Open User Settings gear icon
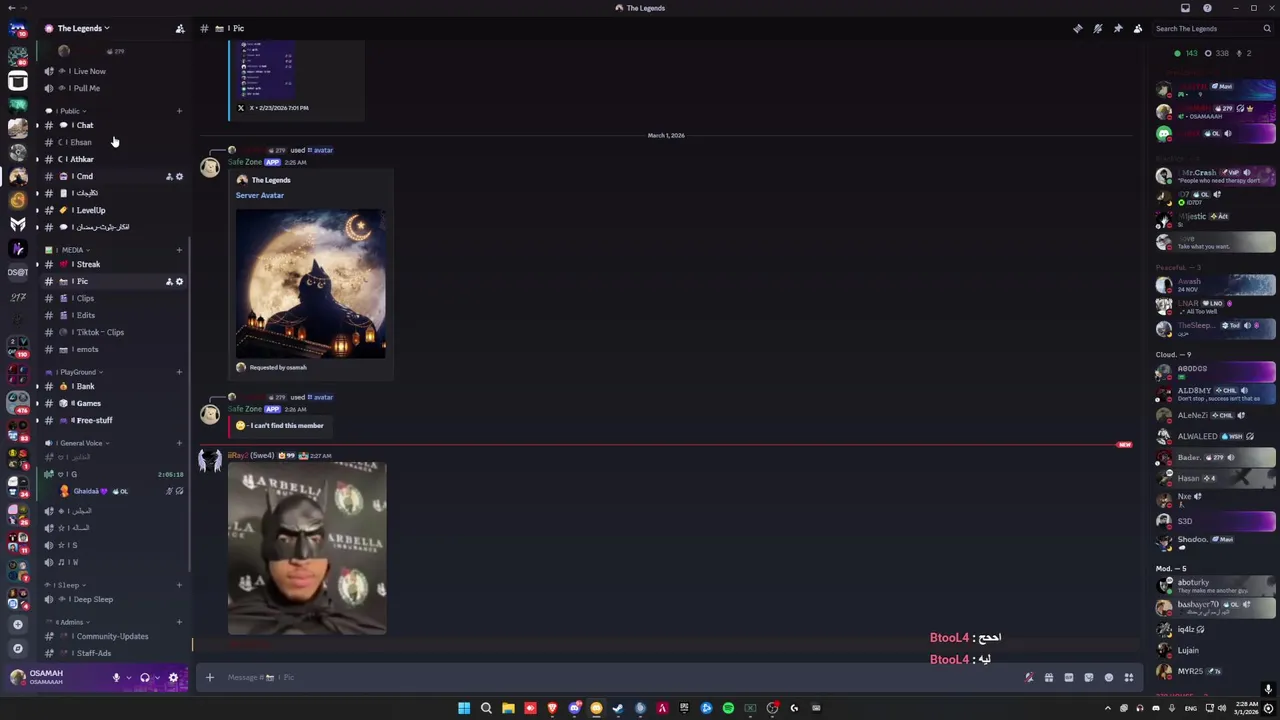The height and width of the screenshot is (720, 1280). click(x=173, y=678)
